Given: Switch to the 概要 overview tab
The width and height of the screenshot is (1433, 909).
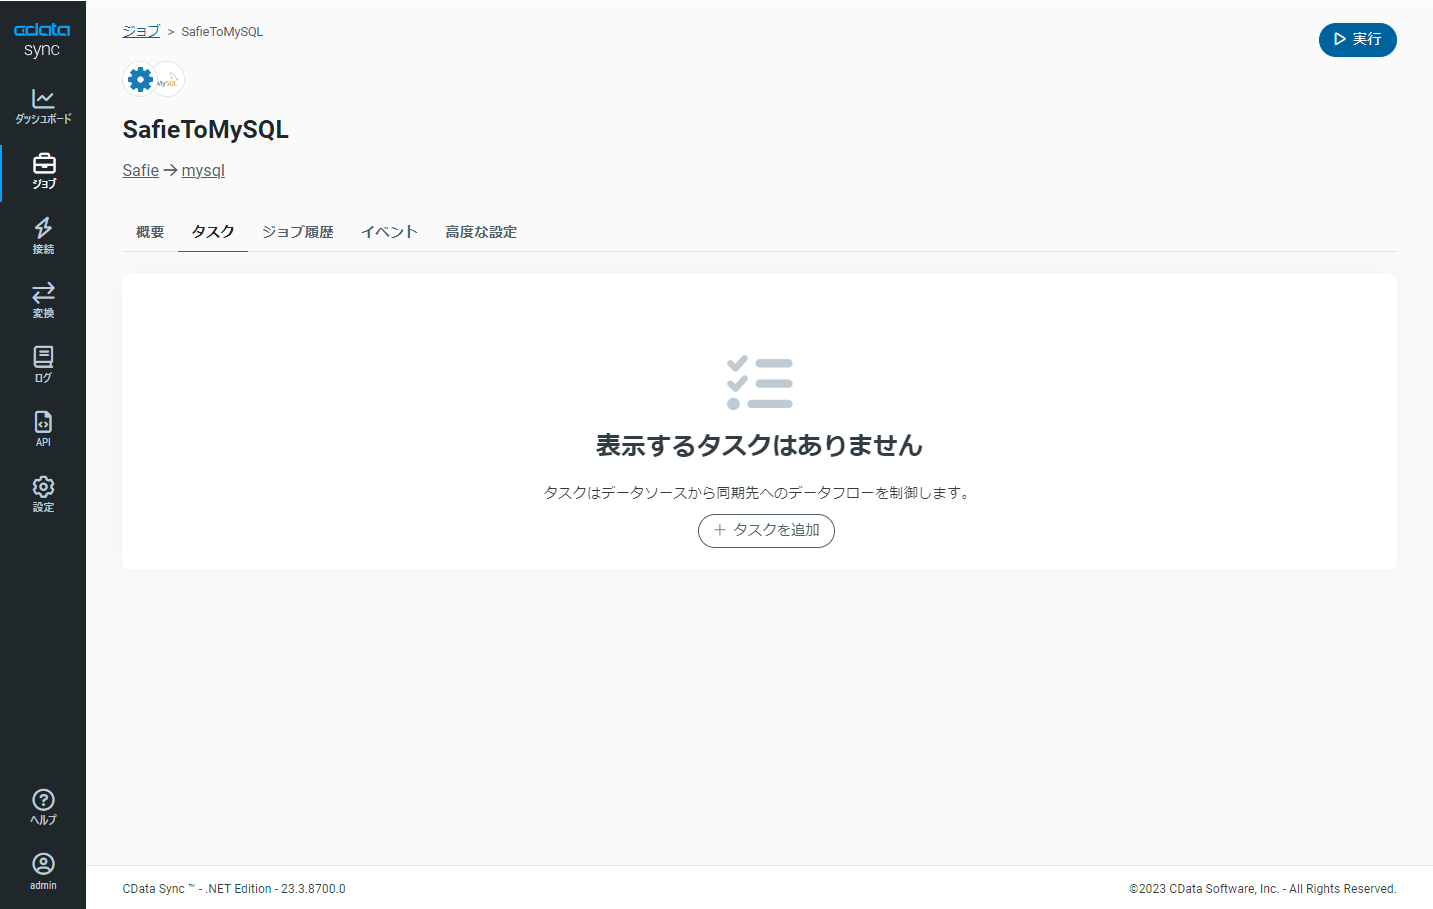Looking at the screenshot, I should (150, 232).
